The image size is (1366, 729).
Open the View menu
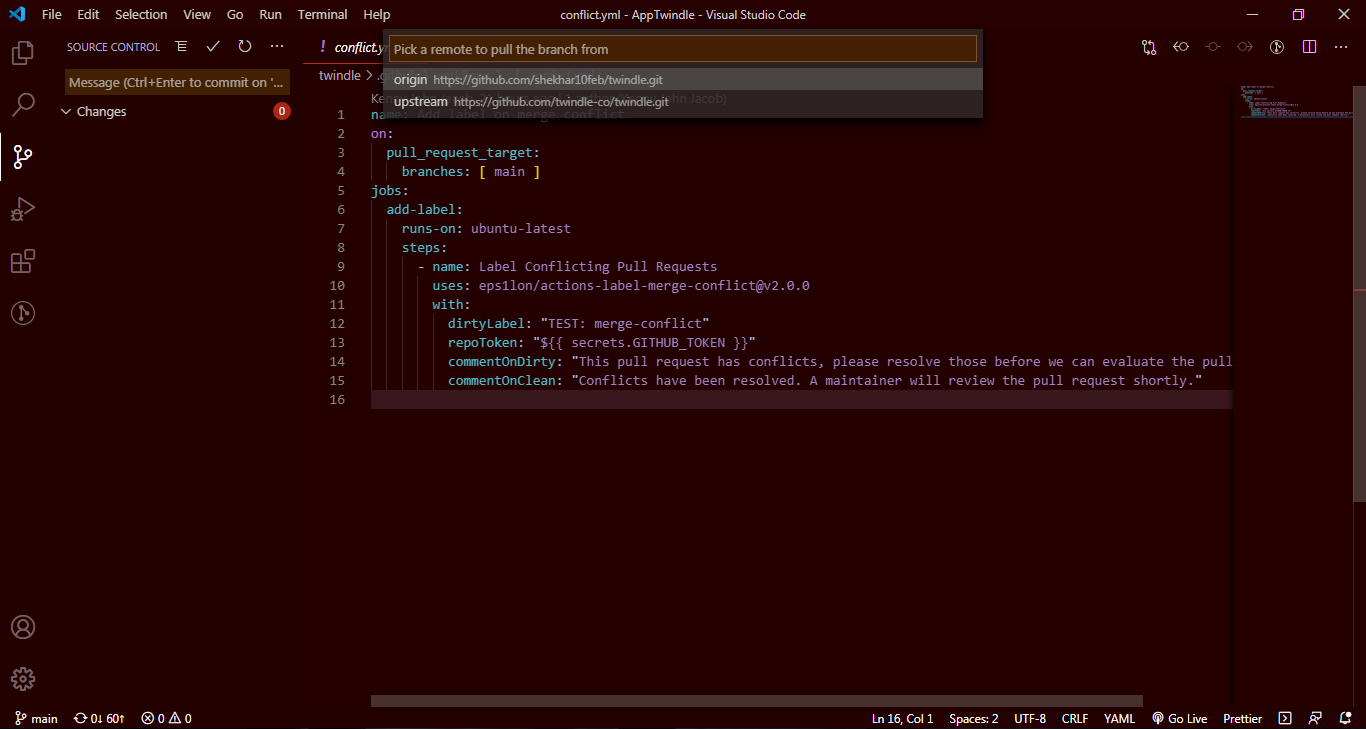[197, 14]
